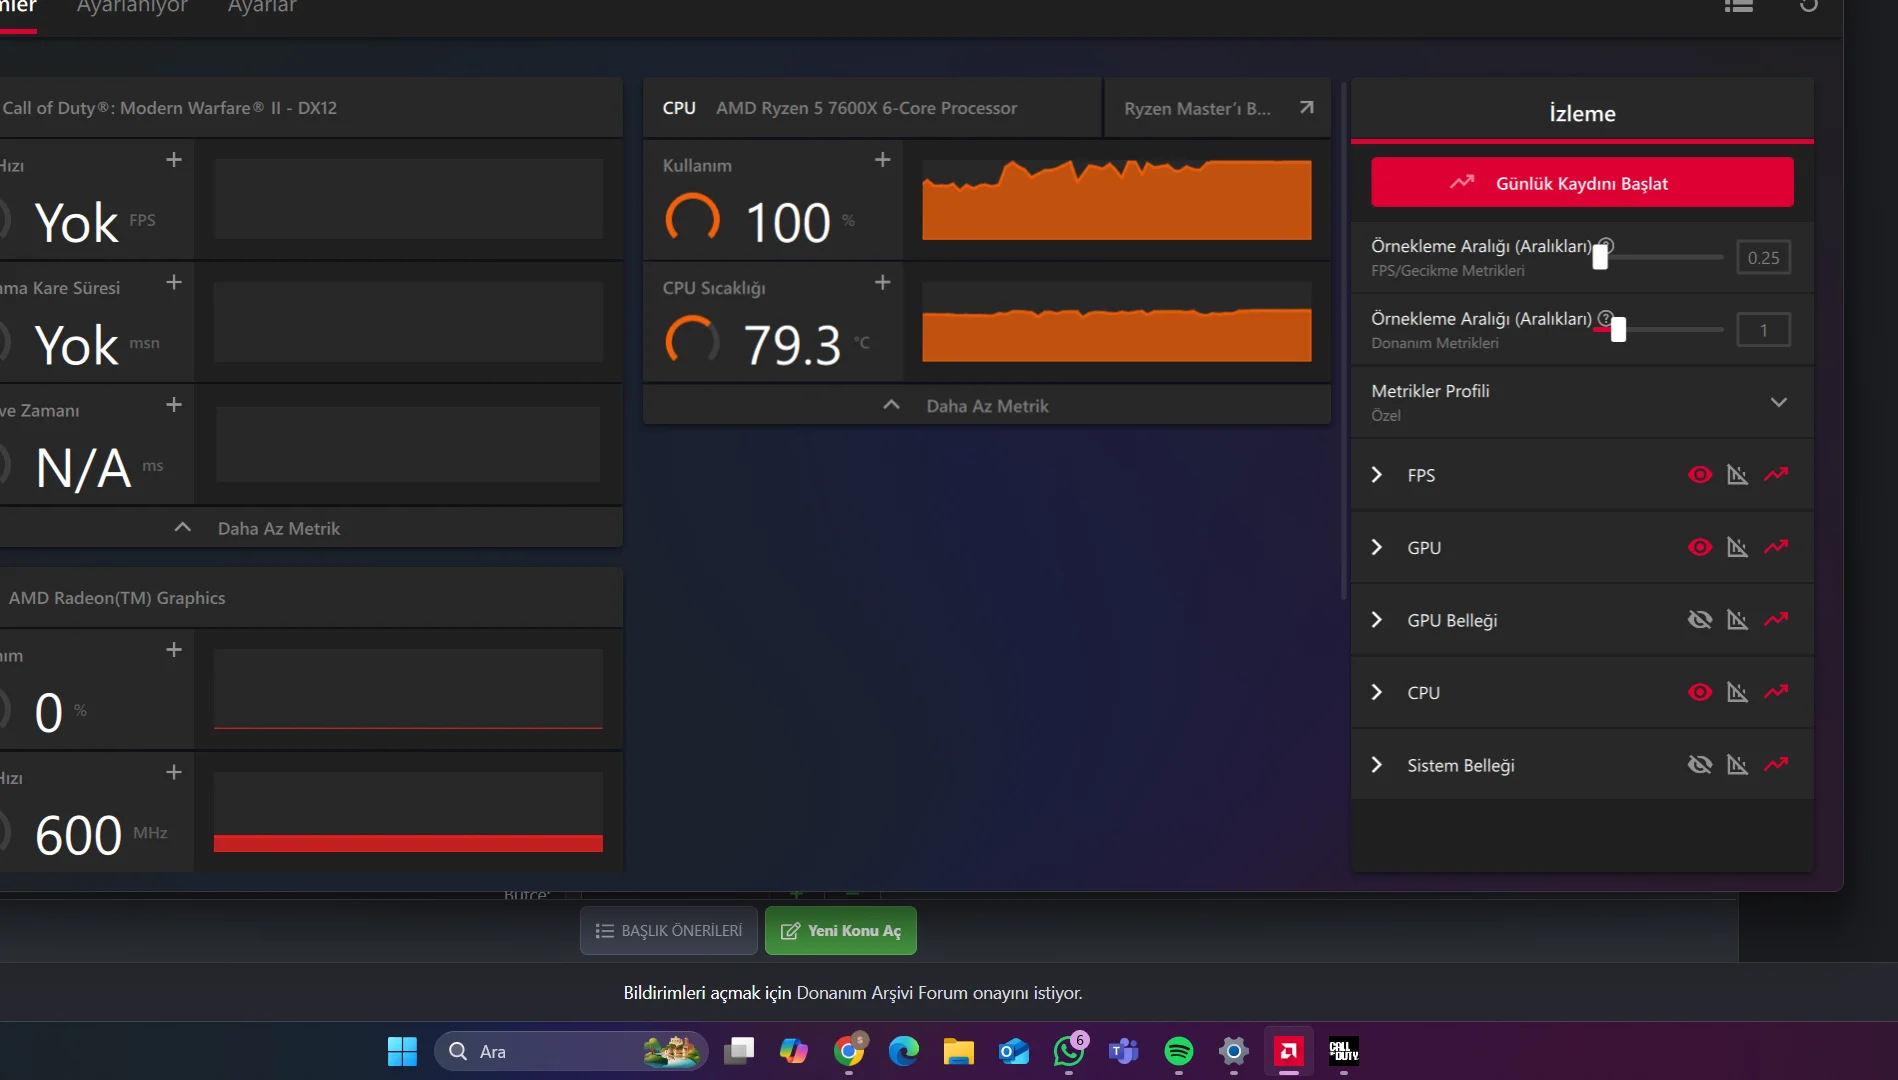Screen dimensions: 1898x1080
Task: Show help for Donanım Metrikleri sampling interval
Action: point(1605,318)
